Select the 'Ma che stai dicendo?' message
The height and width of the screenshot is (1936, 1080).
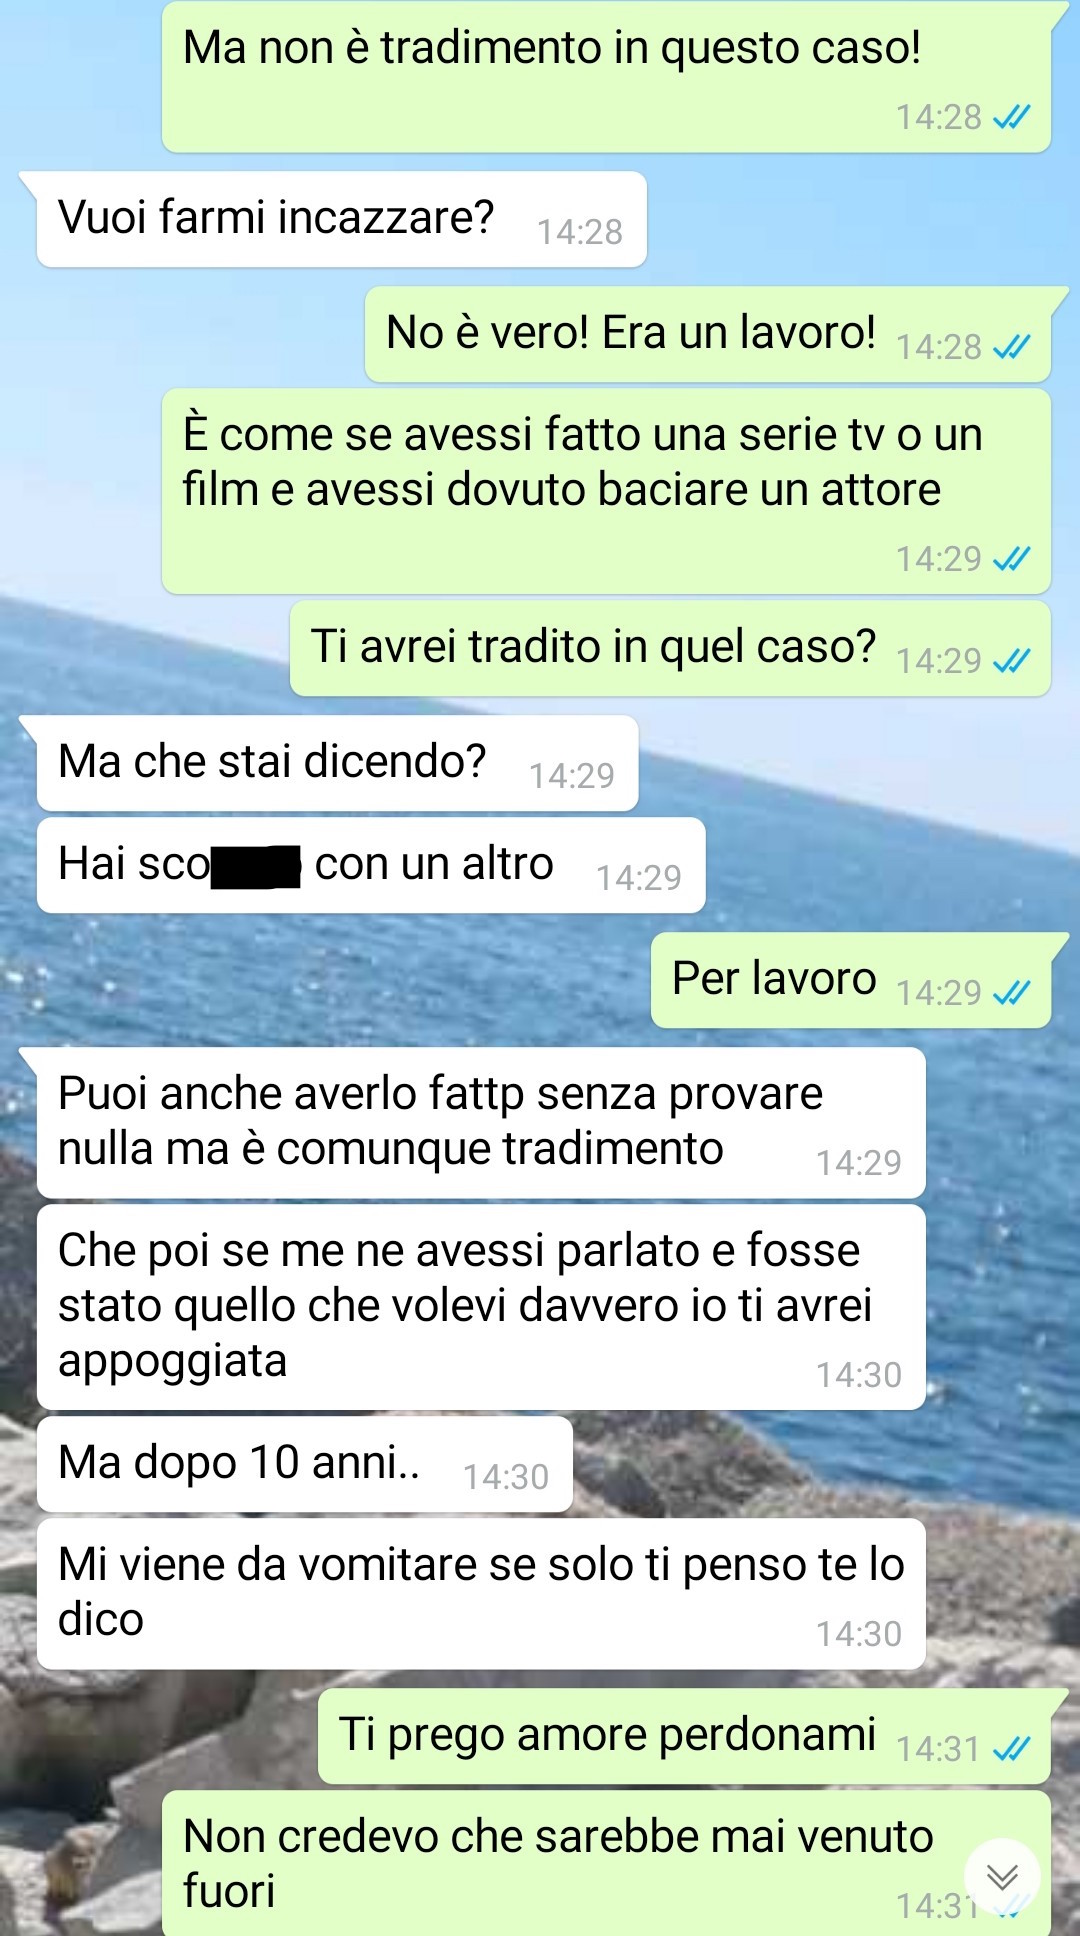click(x=337, y=763)
